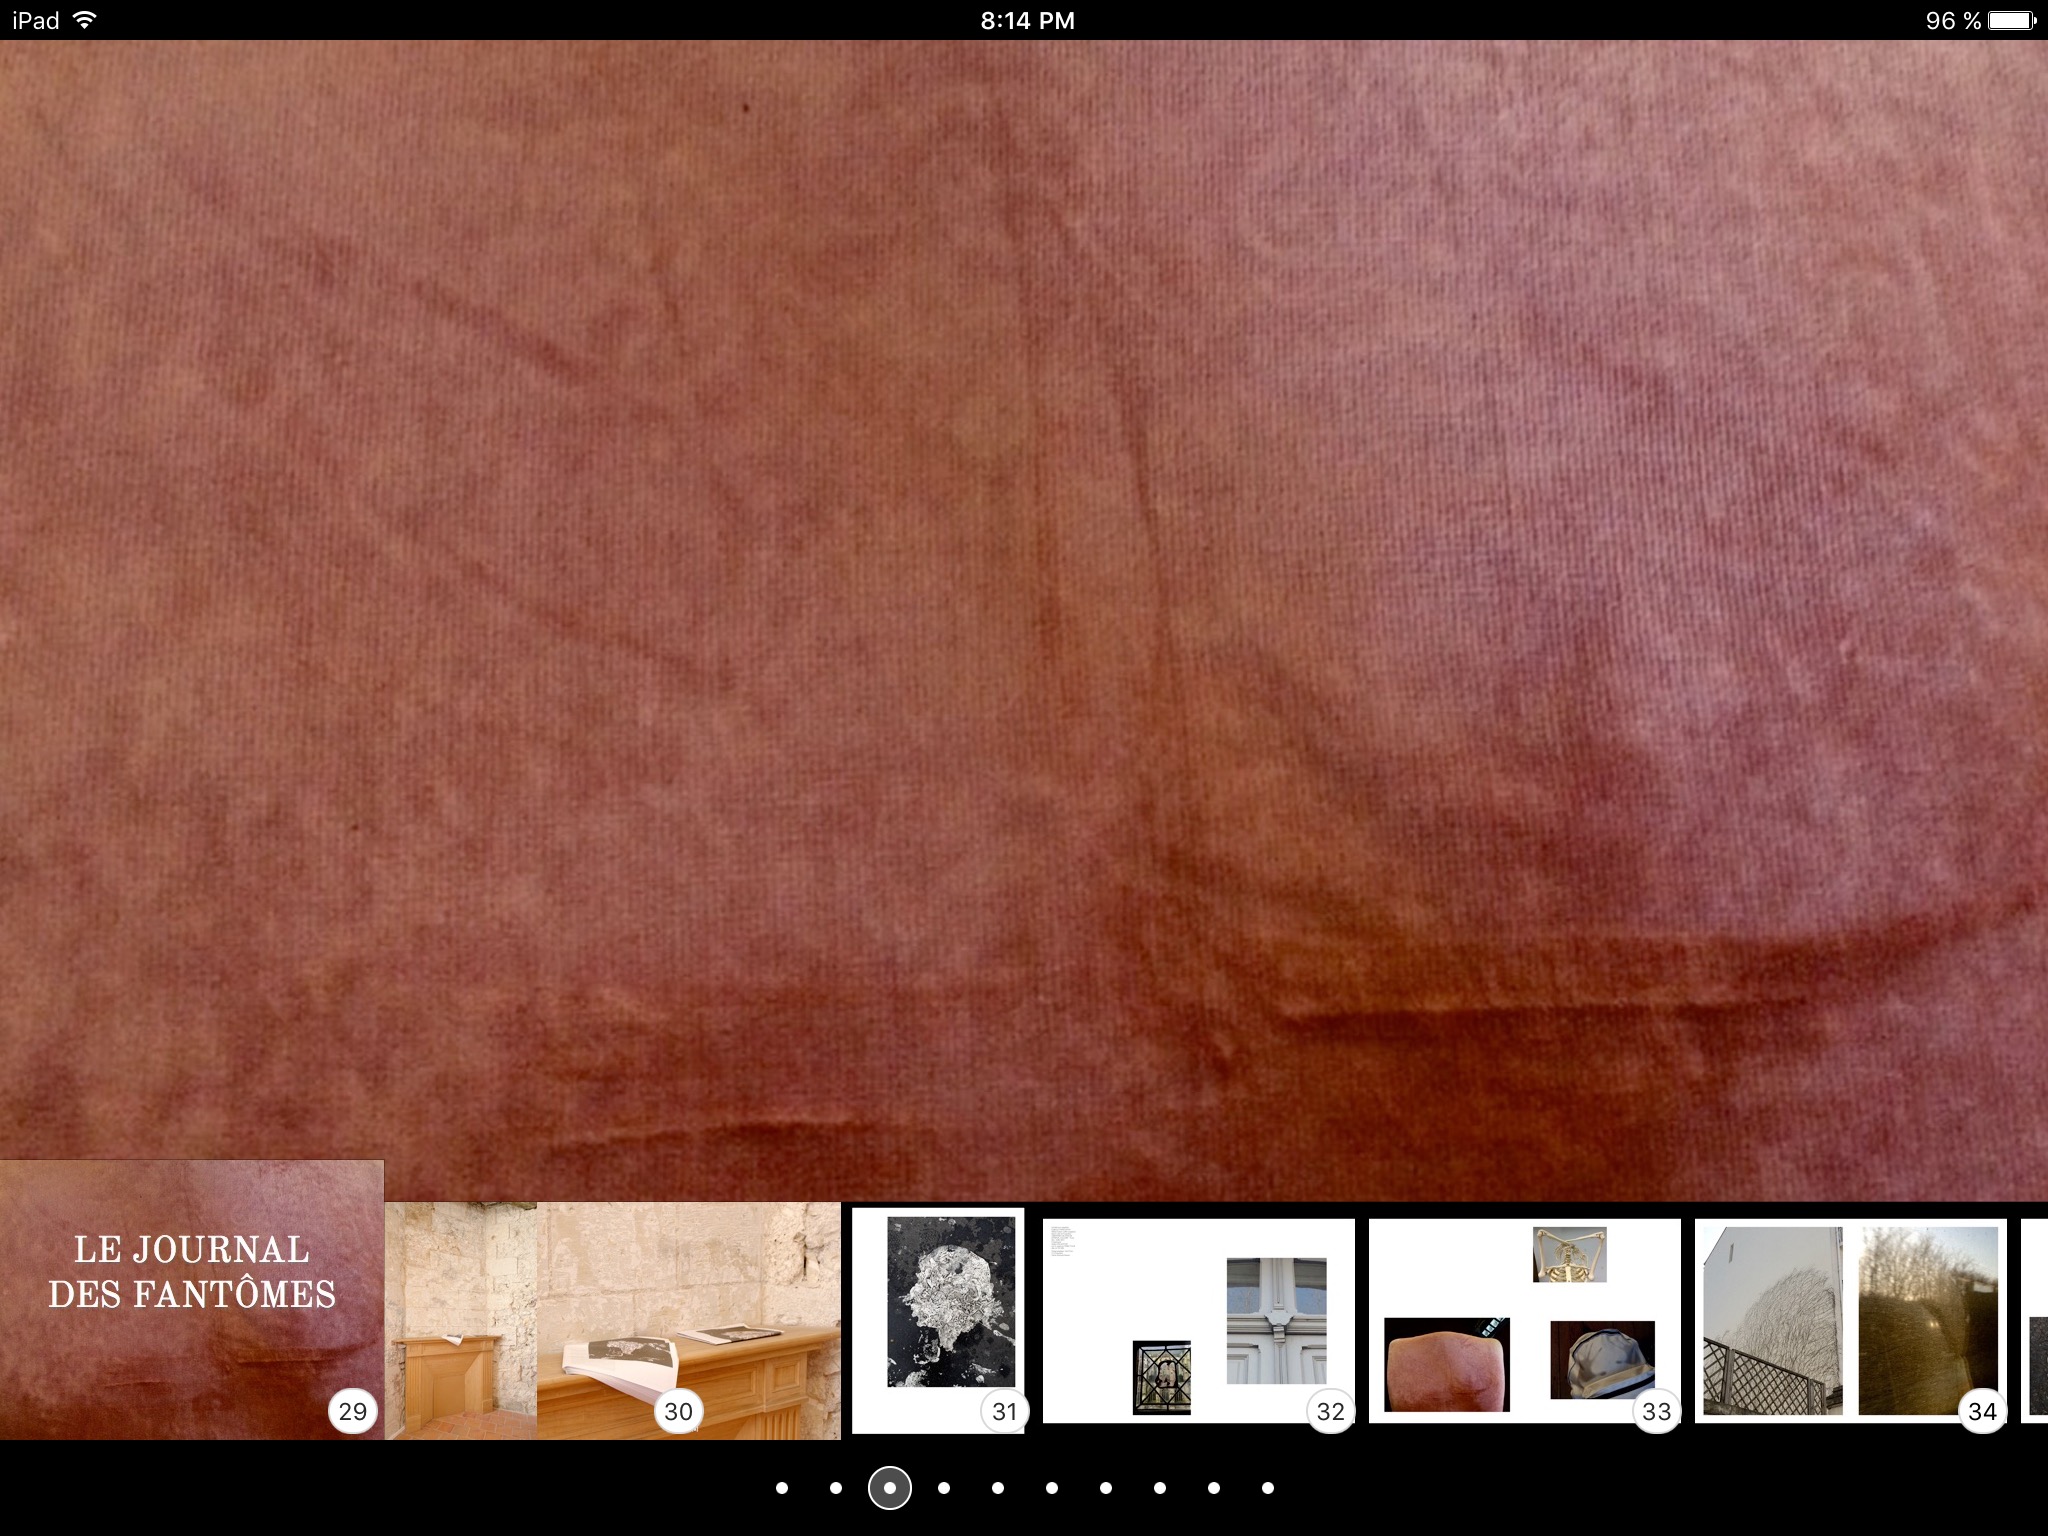Choose the ninth page indicator dot
The height and width of the screenshot is (1536, 2048).
(1214, 1488)
